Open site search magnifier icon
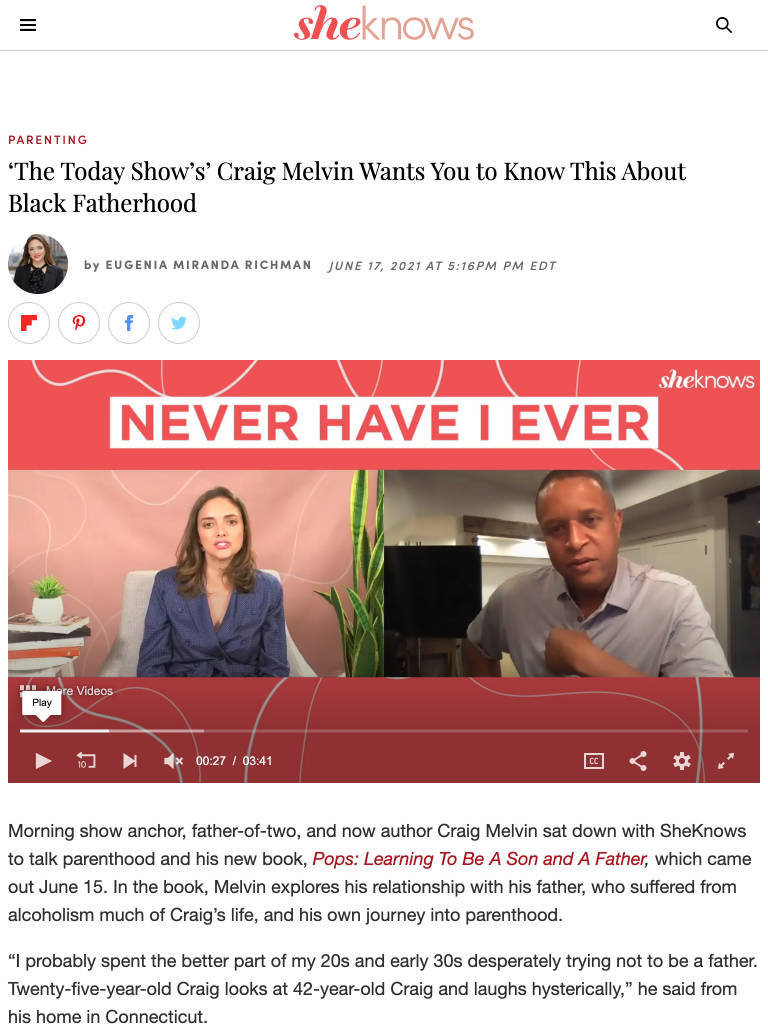The width and height of the screenshot is (768, 1024). 724,25
